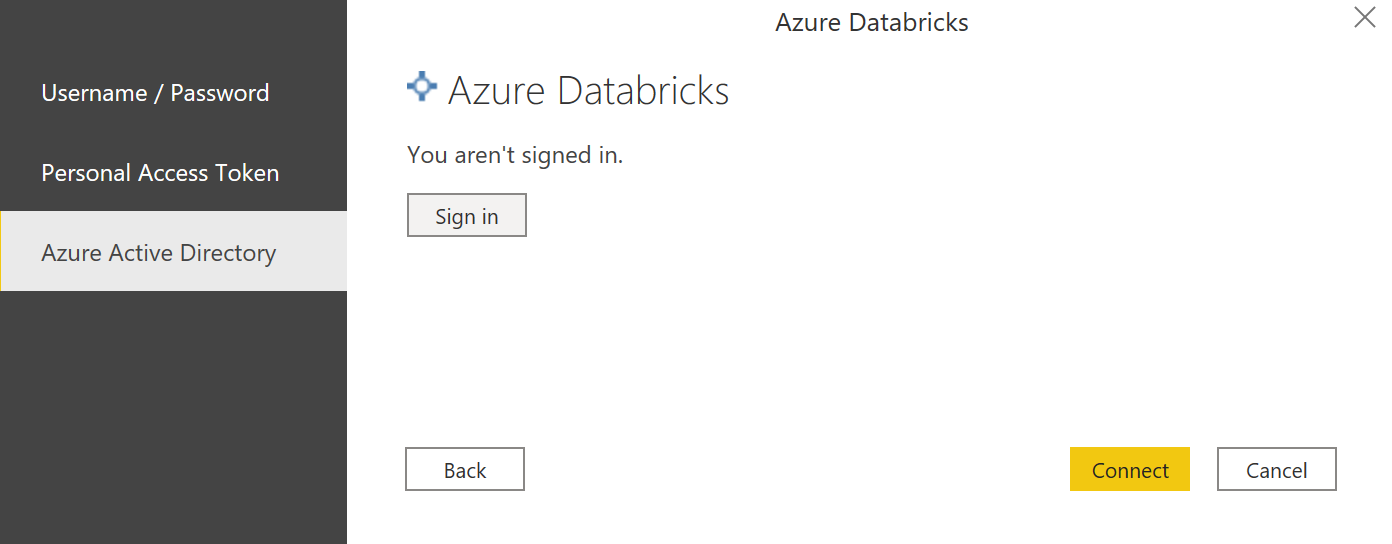Switch to Username / Password authentication
This screenshot has width=1392, height=544.
[155, 93]
